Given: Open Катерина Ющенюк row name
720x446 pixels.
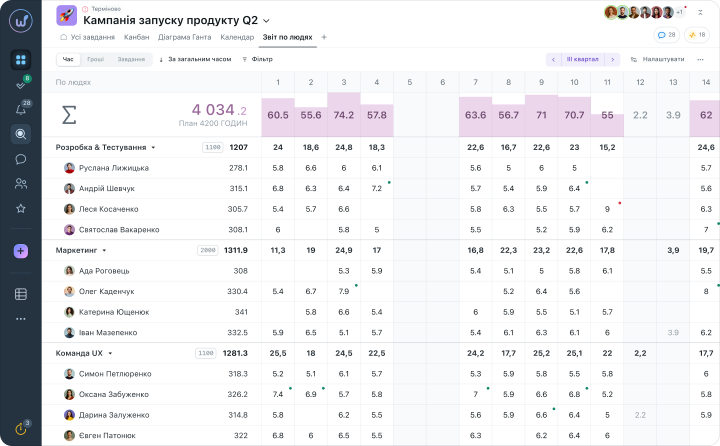Looking at the screenshot, I should [x=114, y=312].
